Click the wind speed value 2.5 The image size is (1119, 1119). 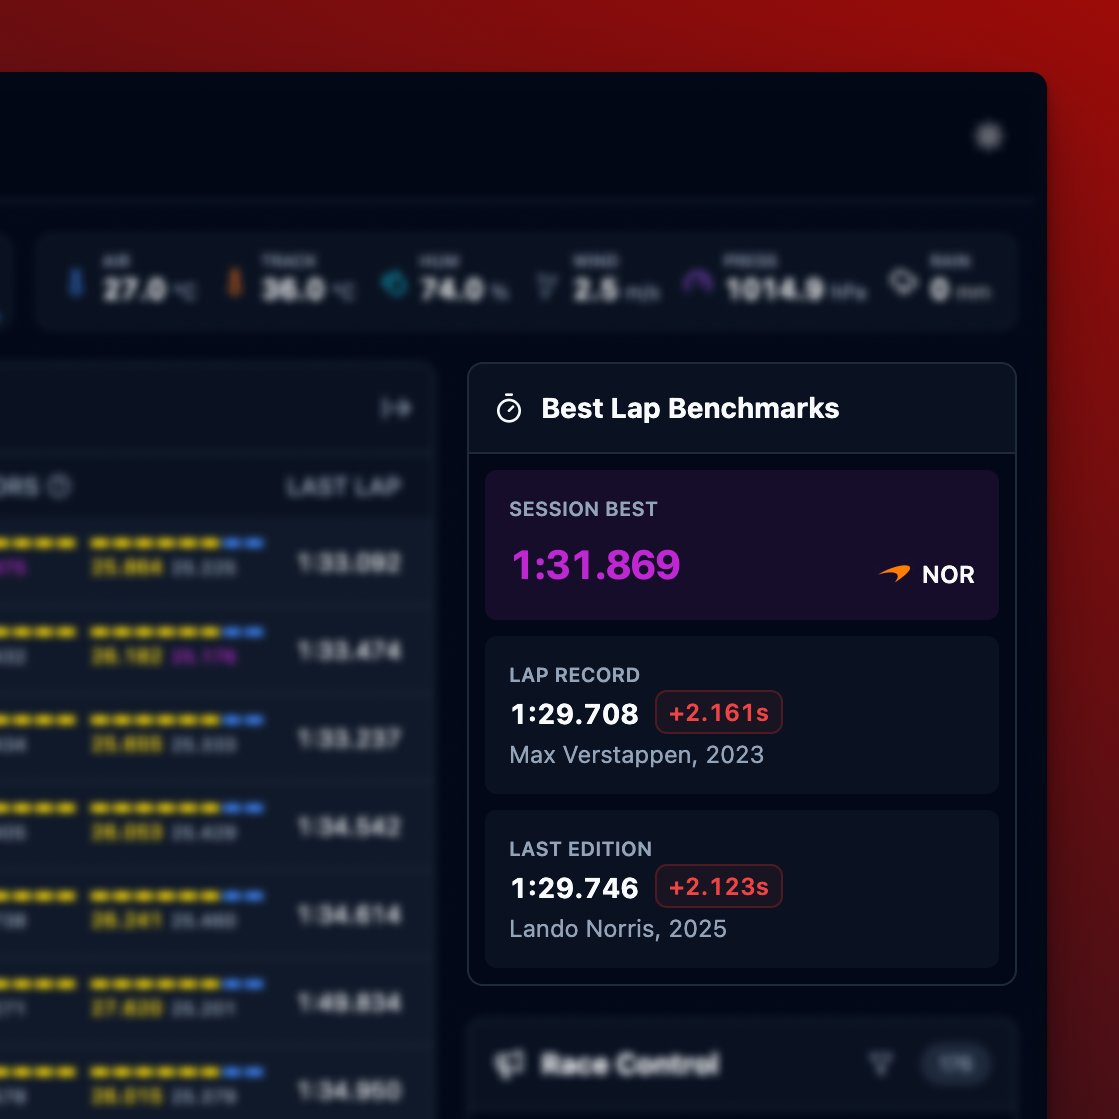pos(595,290)
